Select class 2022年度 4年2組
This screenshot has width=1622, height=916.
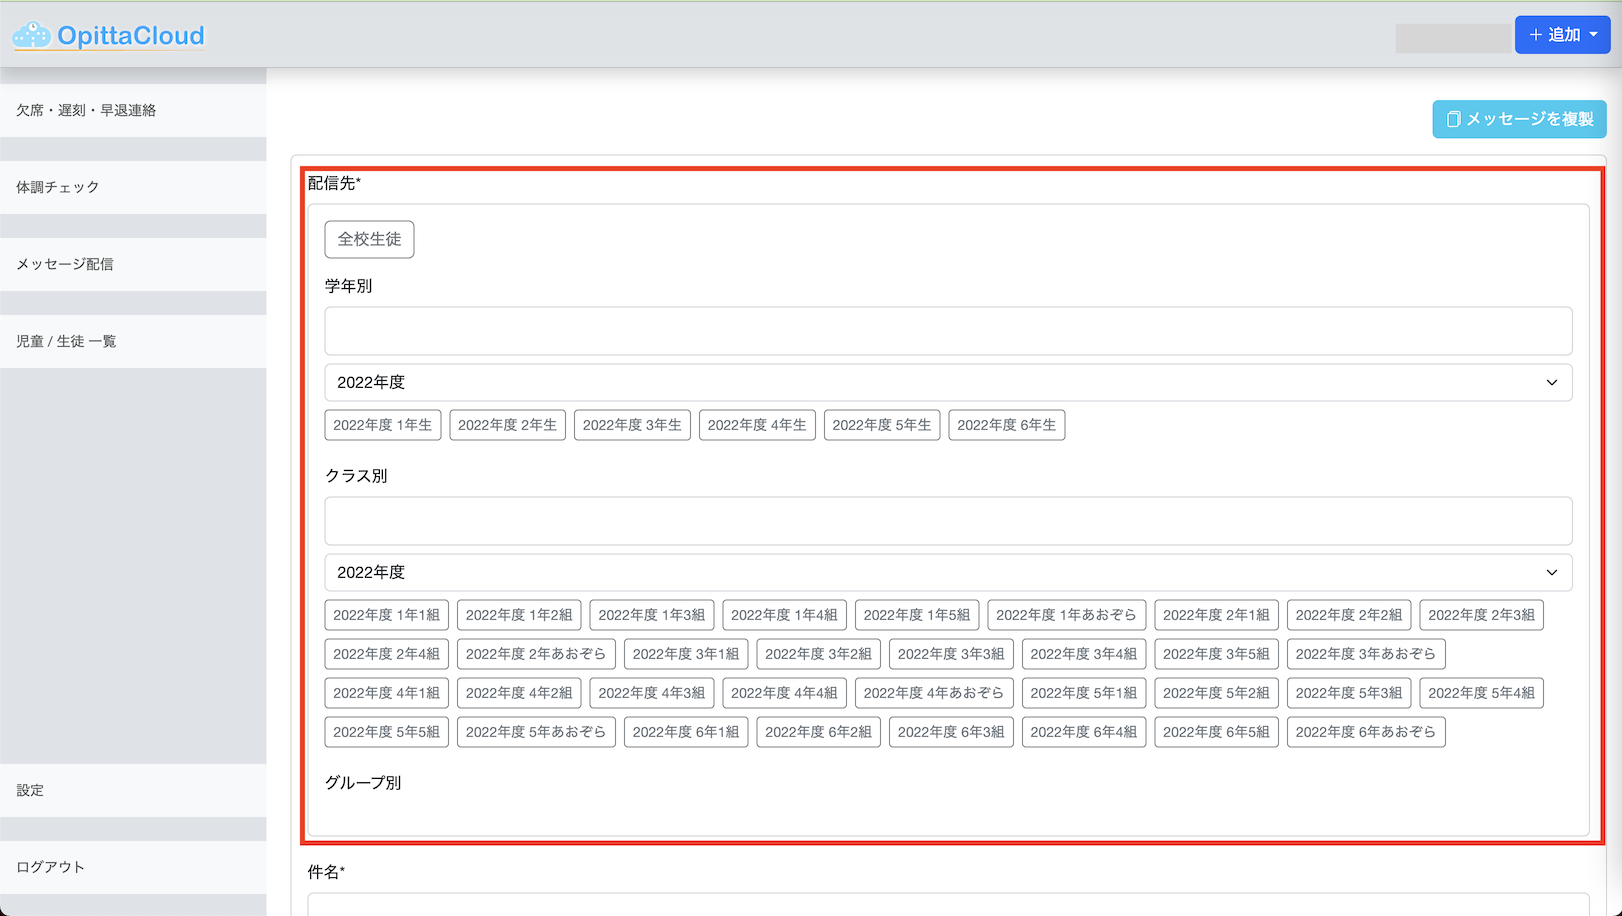click(x=519, y=693)
